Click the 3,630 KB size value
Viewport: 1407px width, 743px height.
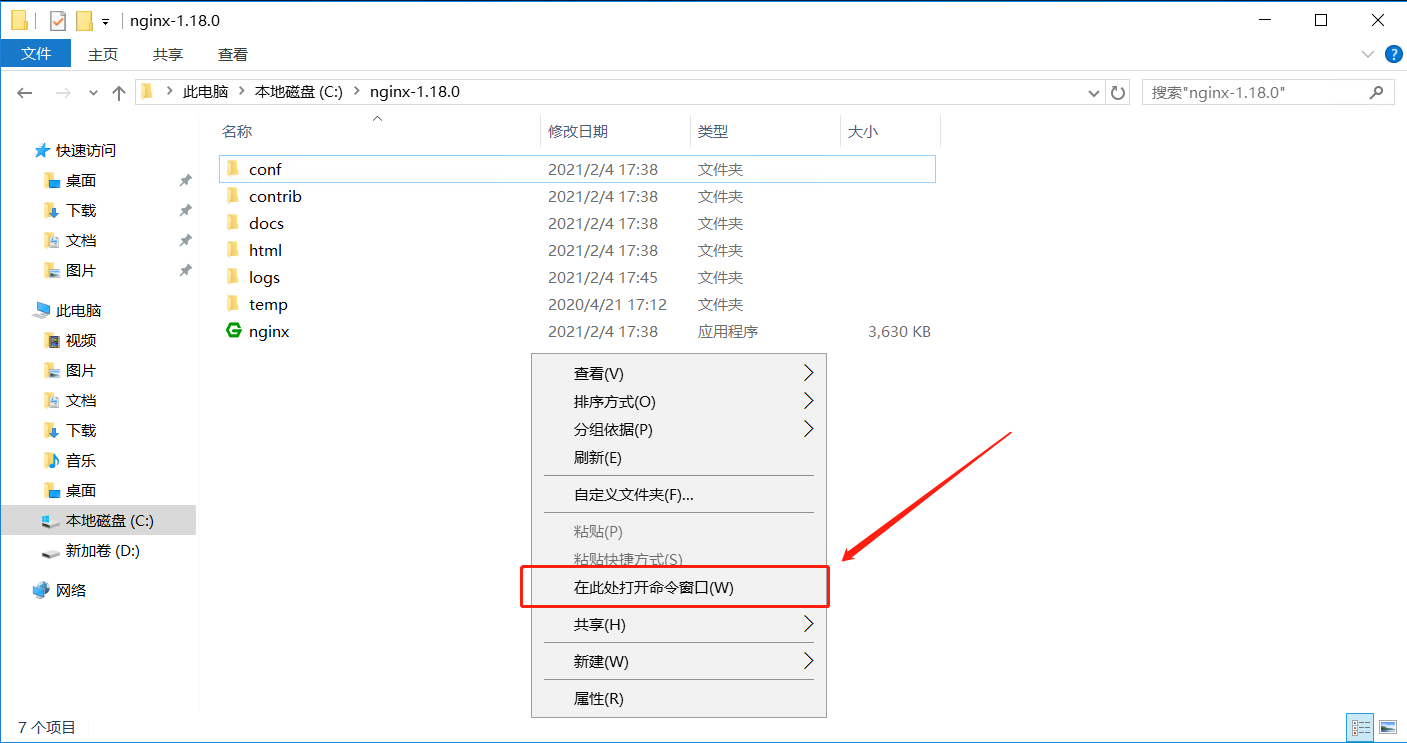pos(899,331)
